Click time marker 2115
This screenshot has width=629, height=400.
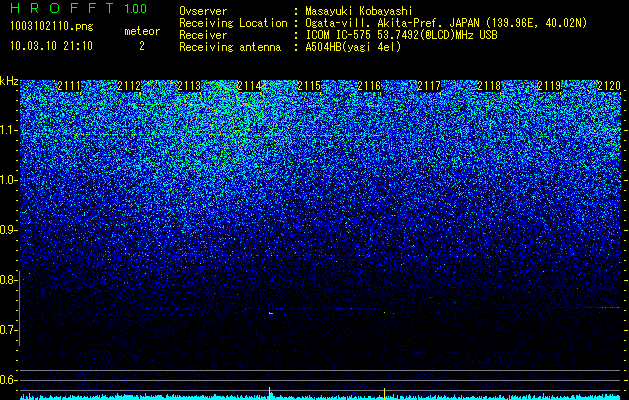coord(309,86)
